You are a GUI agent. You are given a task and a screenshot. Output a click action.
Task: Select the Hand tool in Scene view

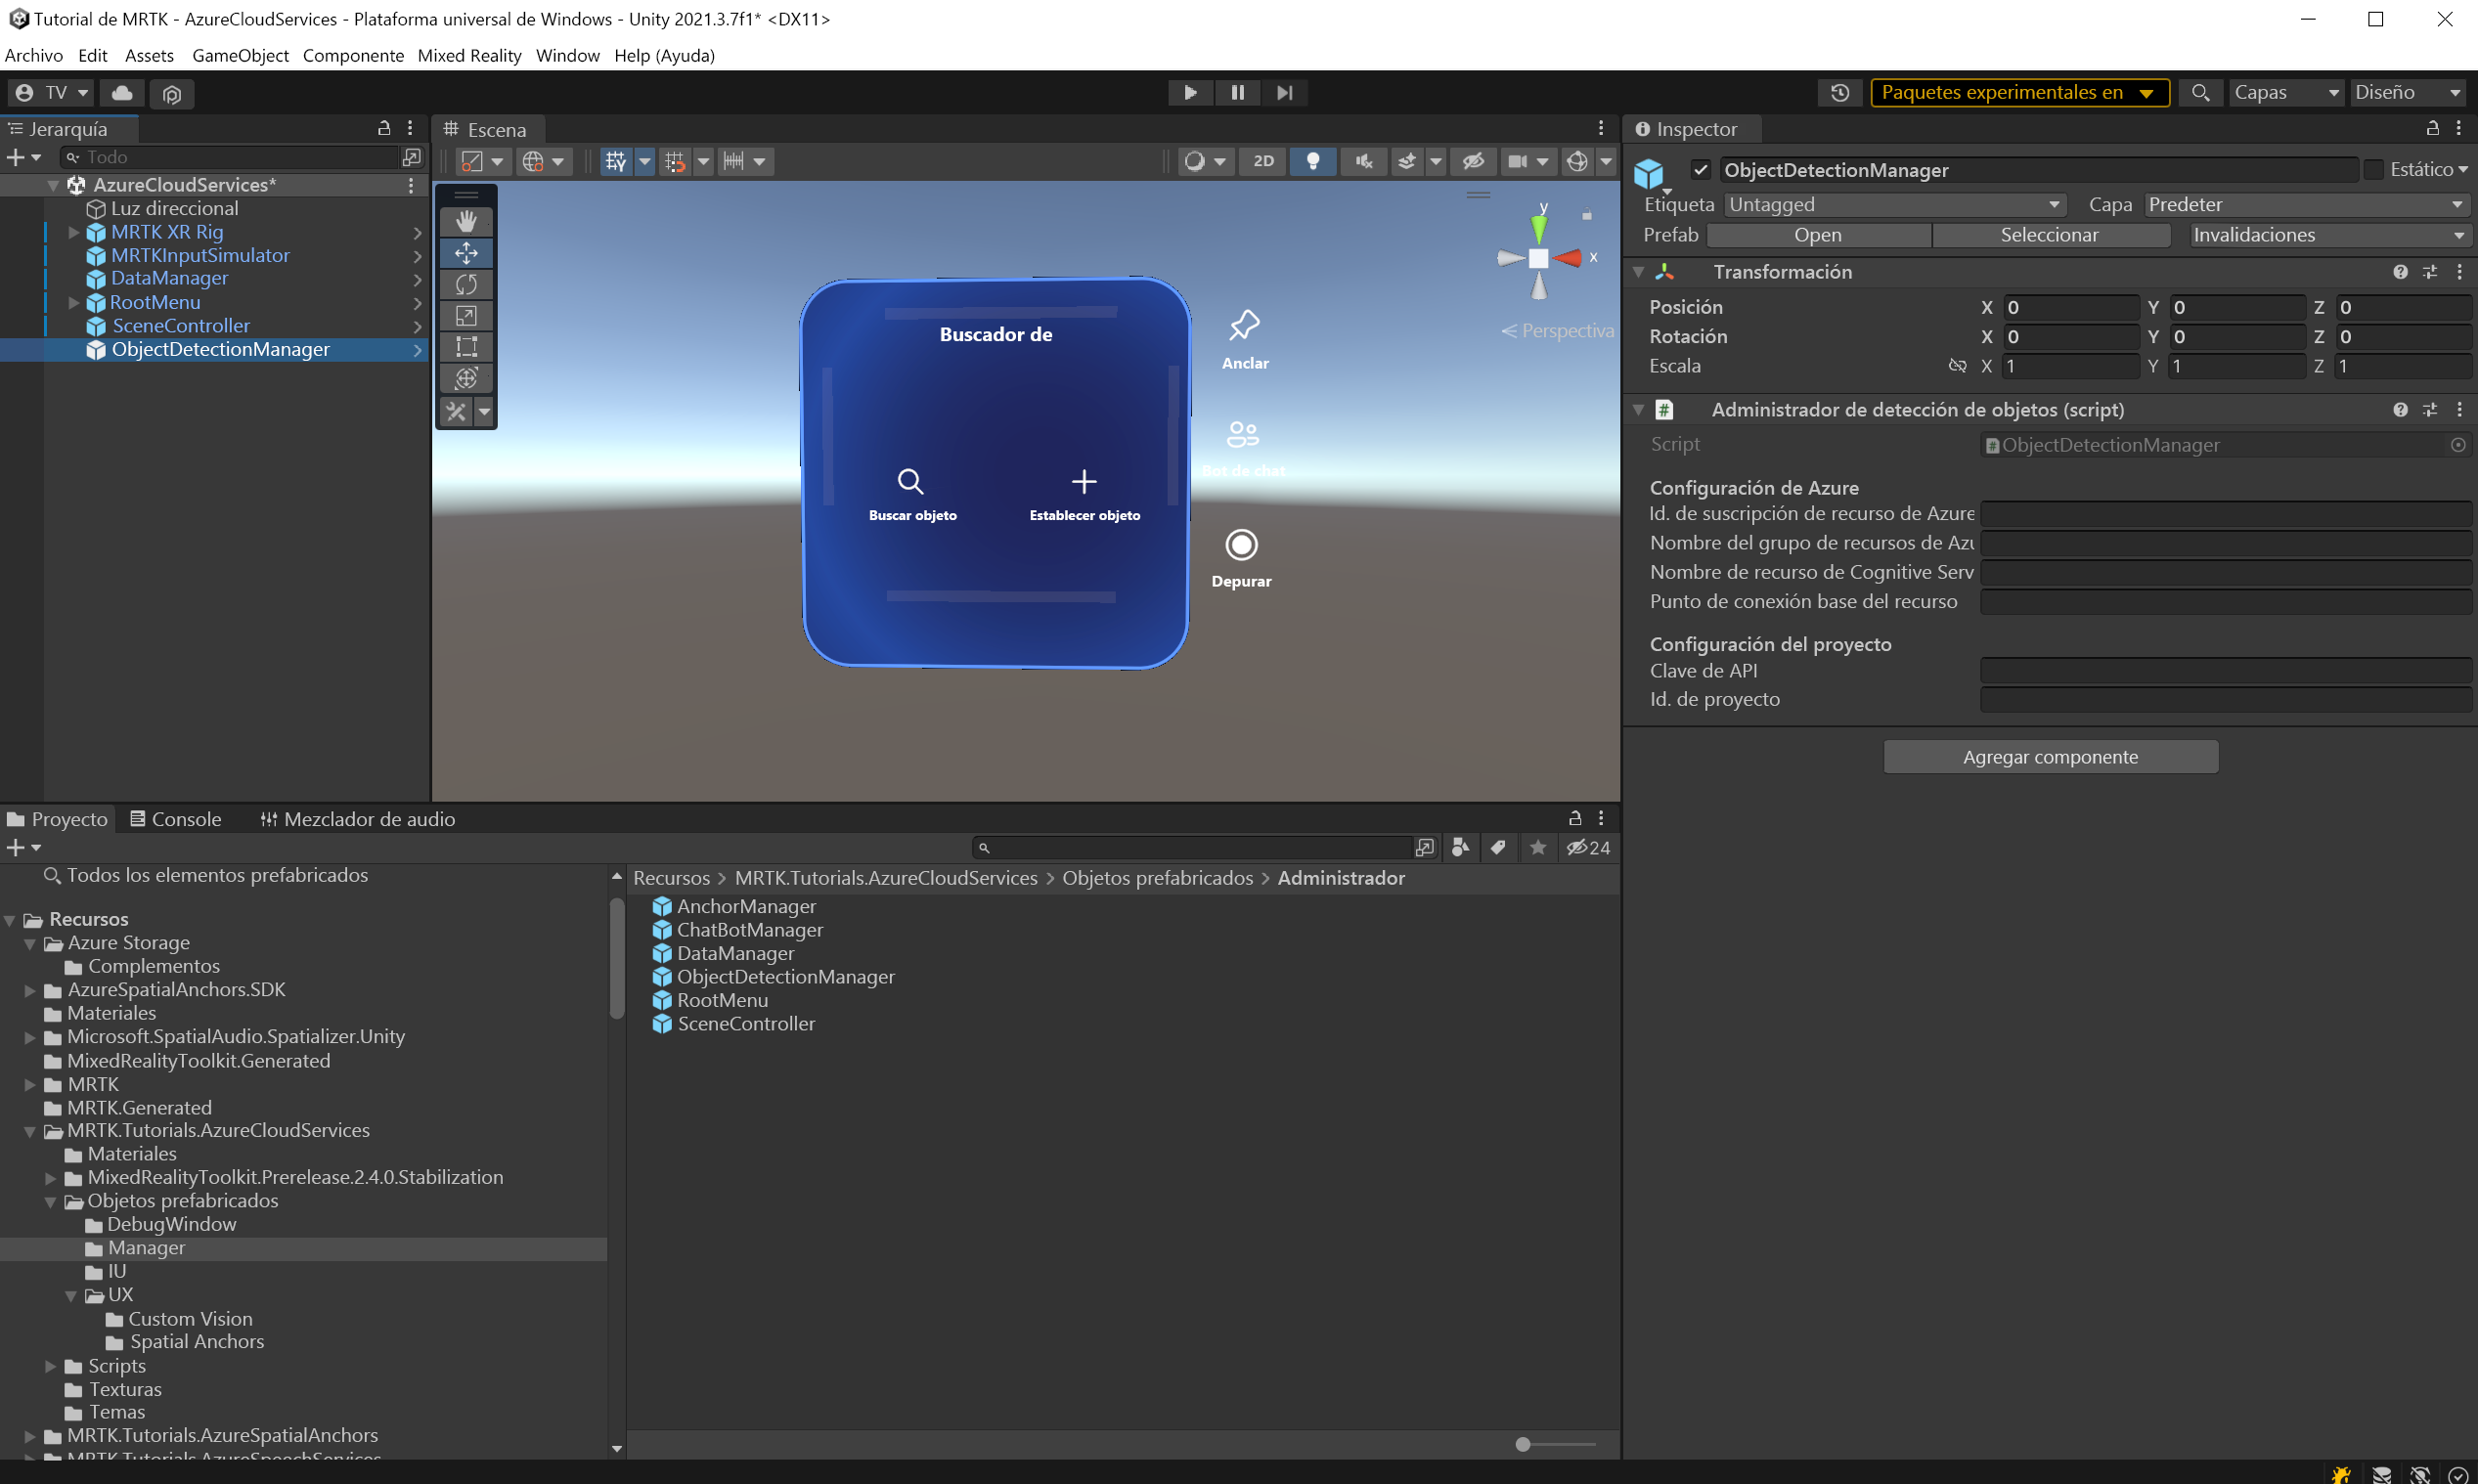click(x=466, y=220)
